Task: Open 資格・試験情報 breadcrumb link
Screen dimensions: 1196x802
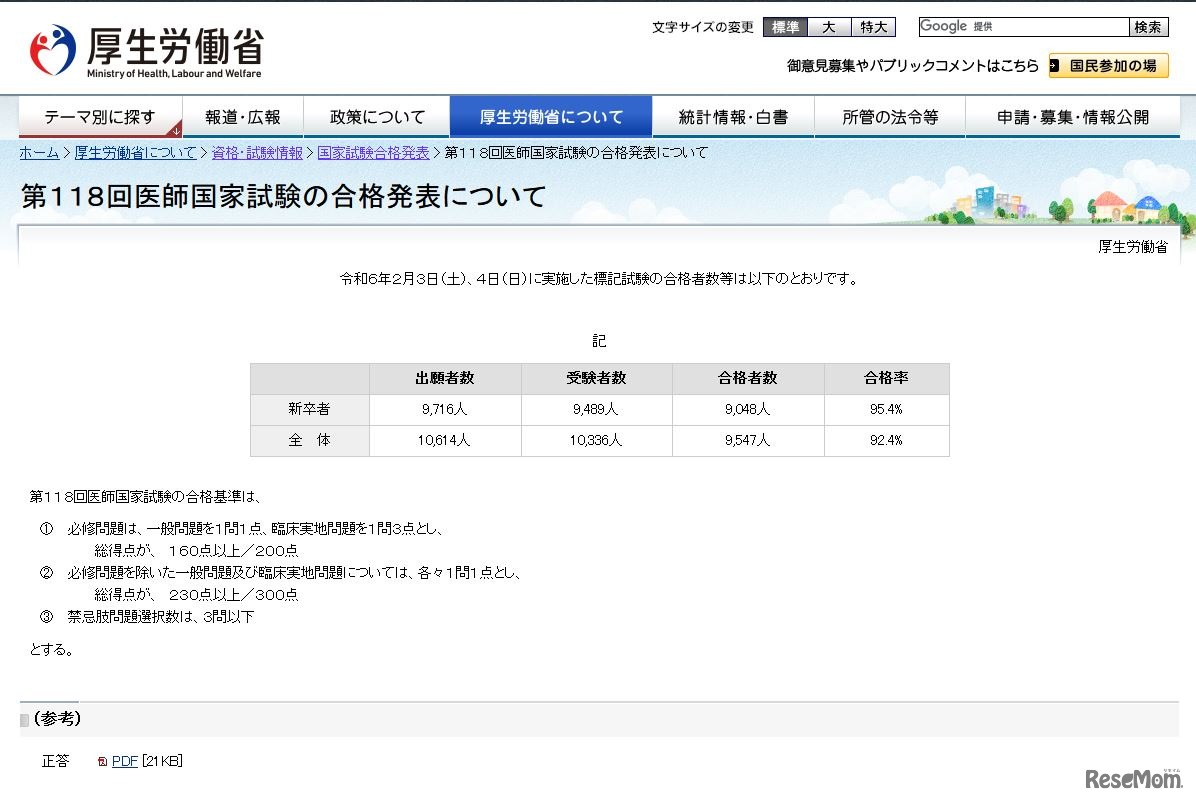Action: tap(257, 153)
